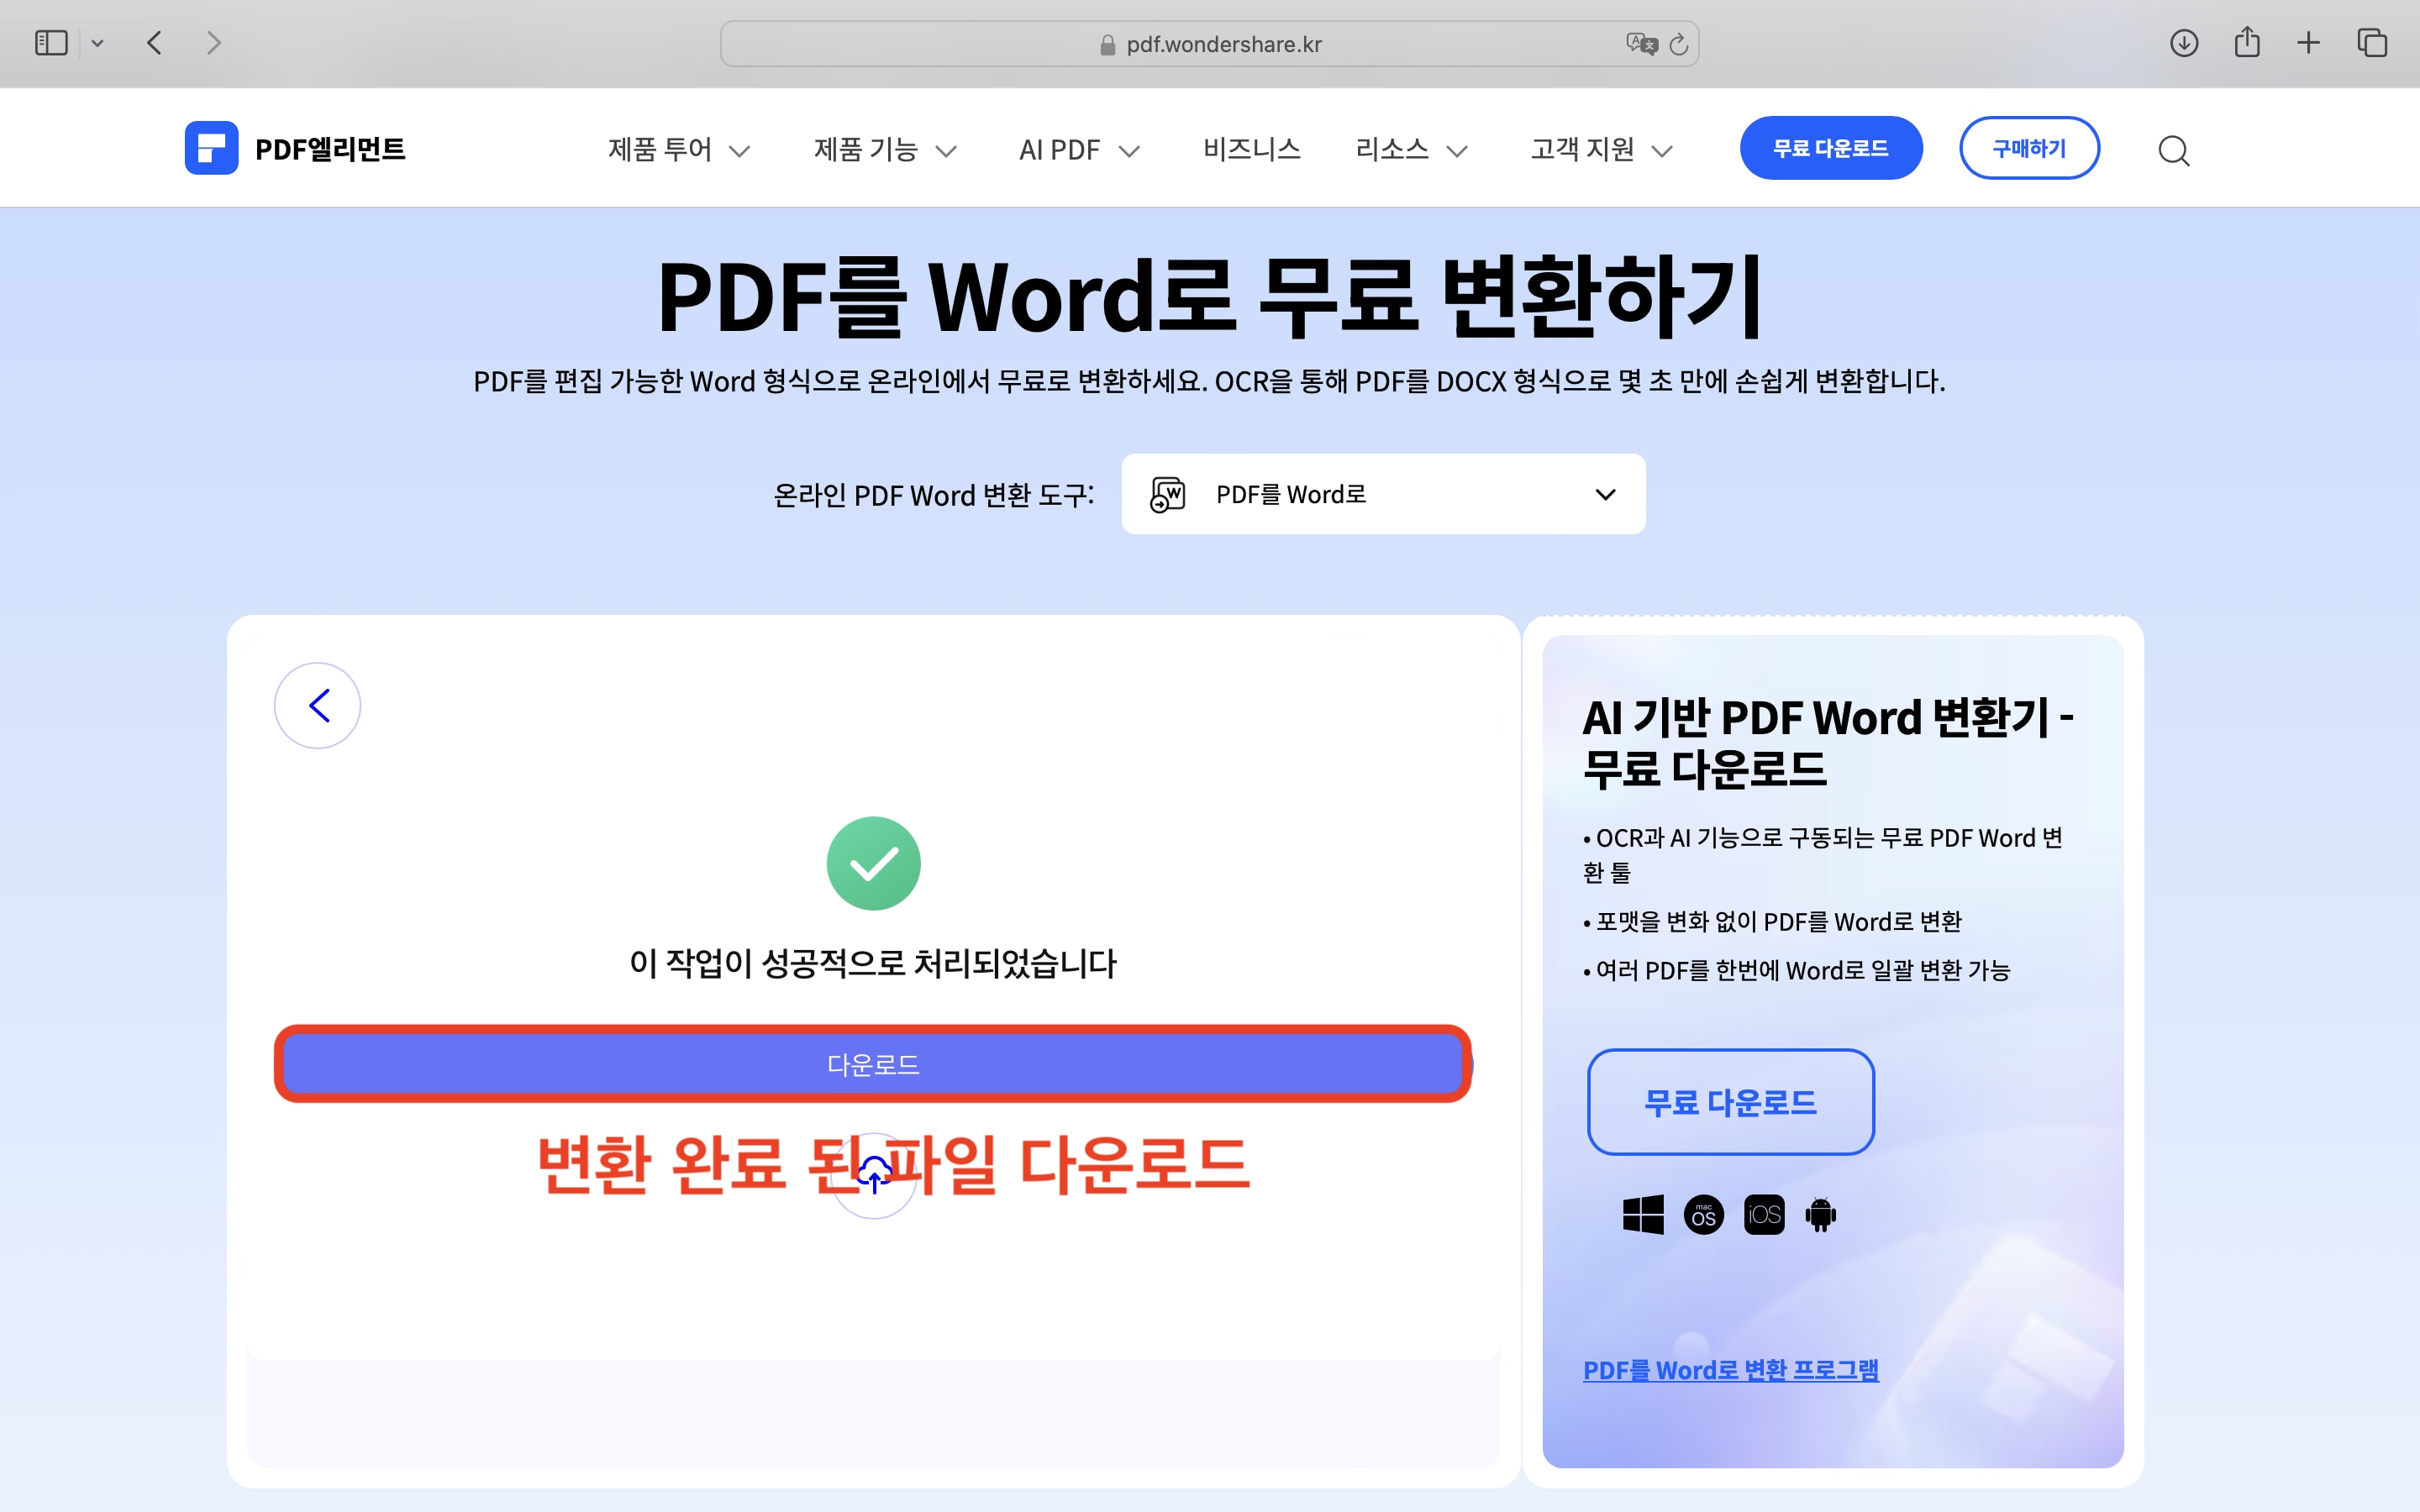The image size is (2420, 1512).
Task: Select the iOS platform icon
Action: click(1762, 1214)
